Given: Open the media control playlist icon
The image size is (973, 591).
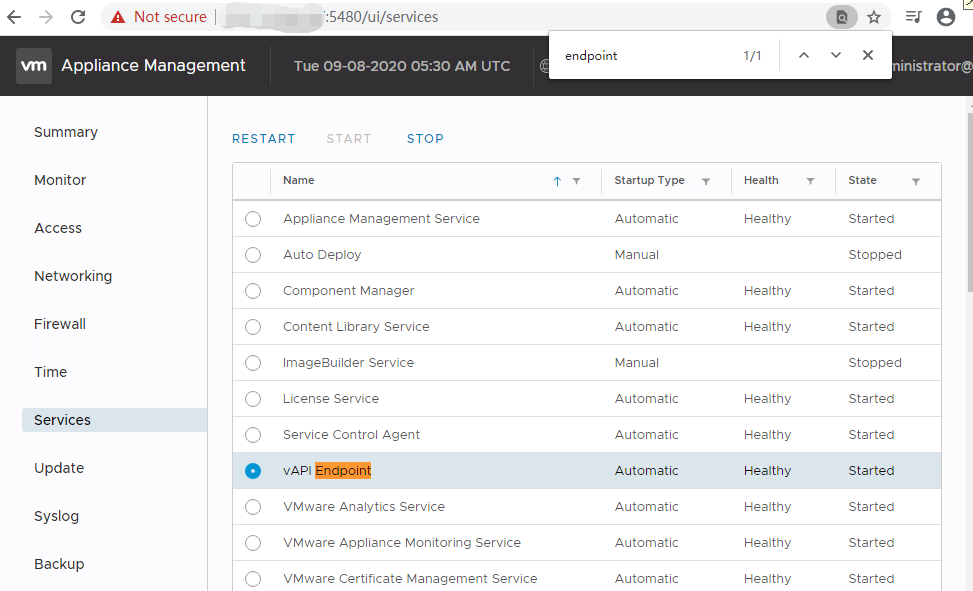Looking at the screenshot, I should 913,17.
